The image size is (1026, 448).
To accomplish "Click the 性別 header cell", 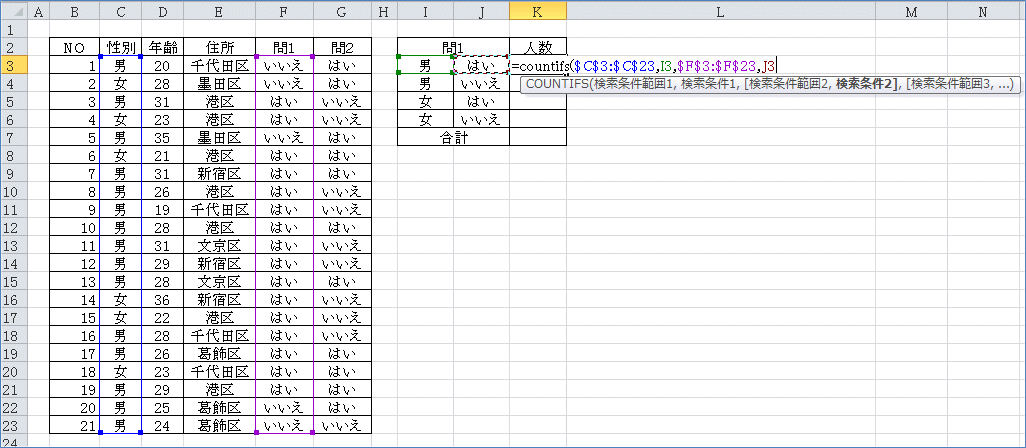I will point(121,47).
